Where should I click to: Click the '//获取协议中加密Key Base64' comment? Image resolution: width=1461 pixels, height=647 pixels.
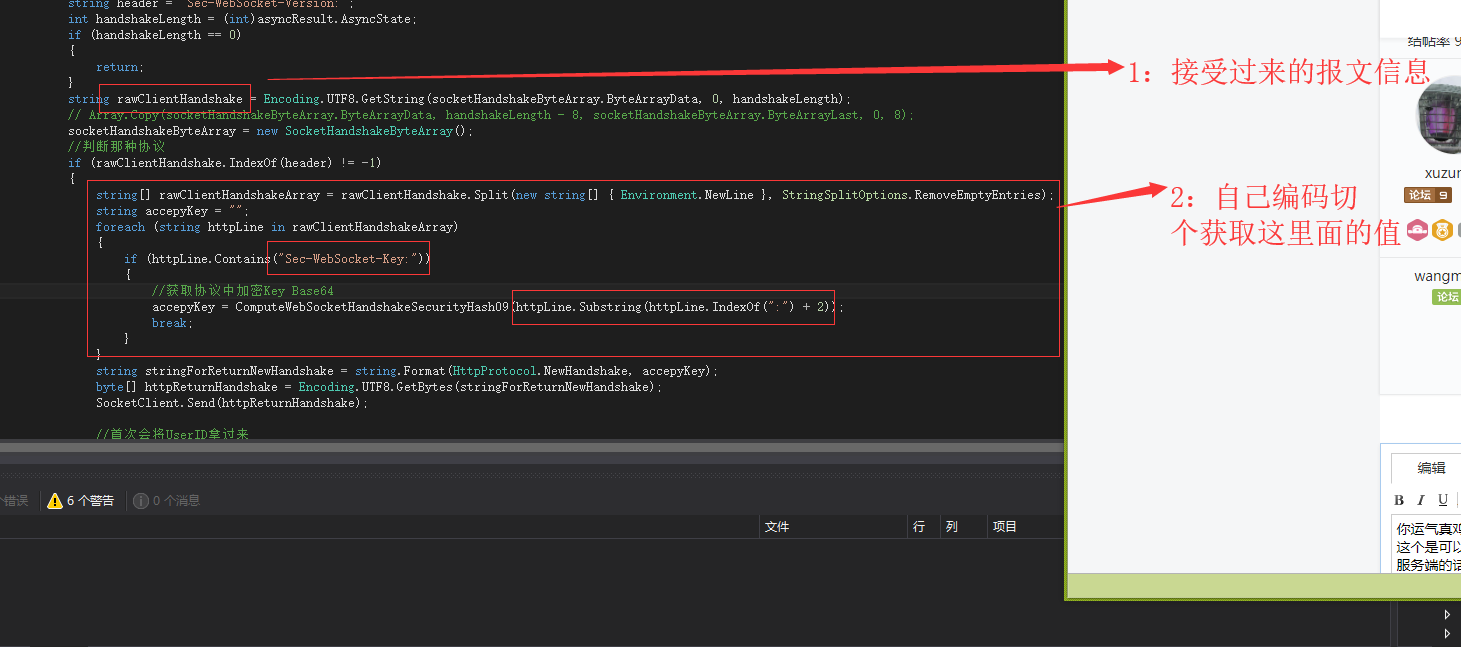[243, 291]
